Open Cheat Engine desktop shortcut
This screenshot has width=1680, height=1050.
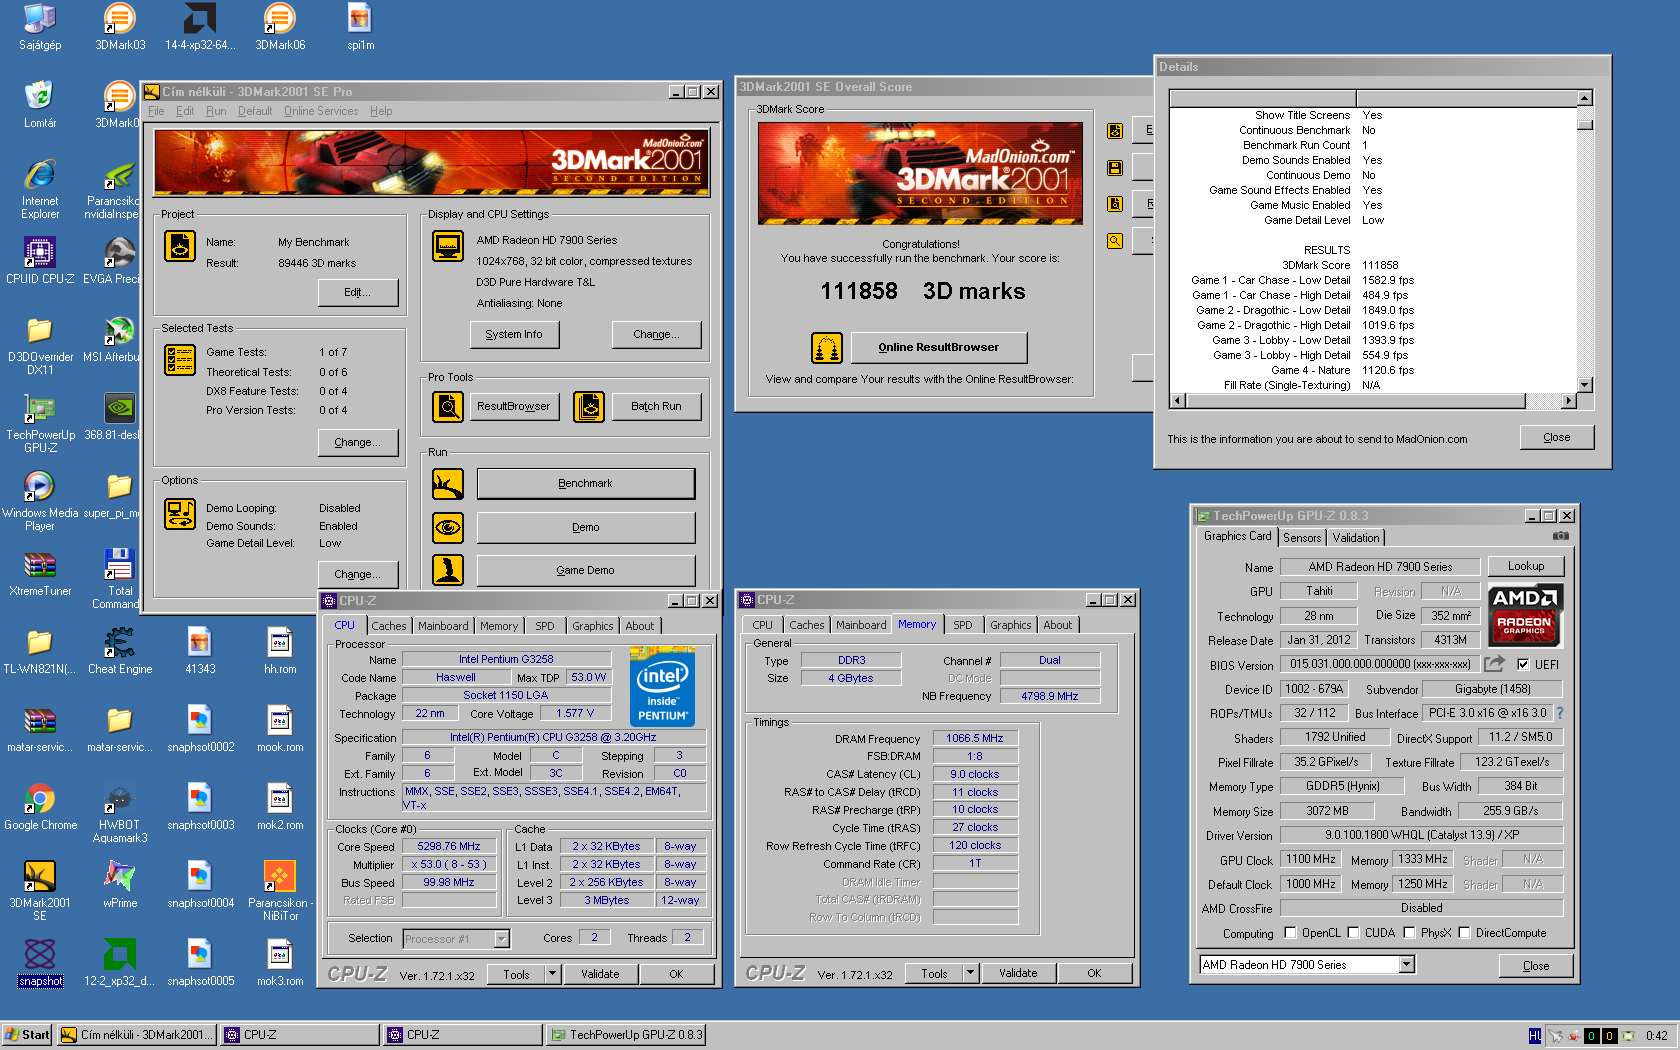(x=120, y=651)
